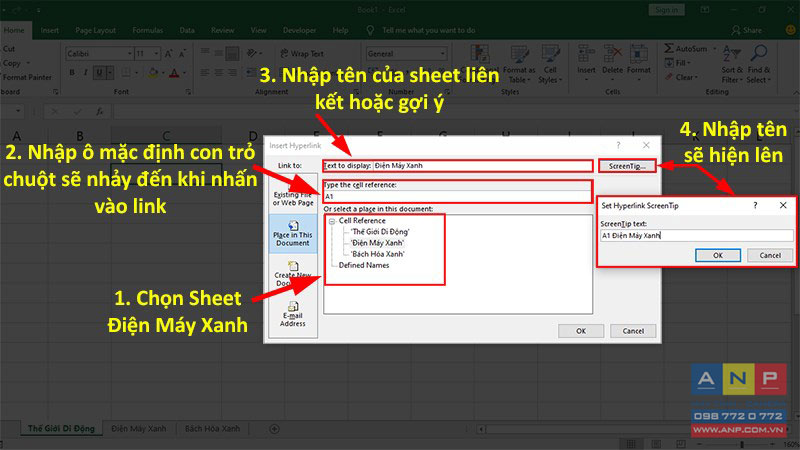
Task: Select 'Thế Giới Di Động' in tree
Action: 380,232
